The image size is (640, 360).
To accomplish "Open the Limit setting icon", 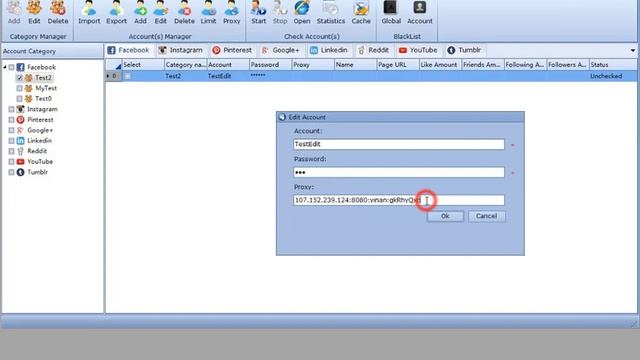I will click(208, 12).
